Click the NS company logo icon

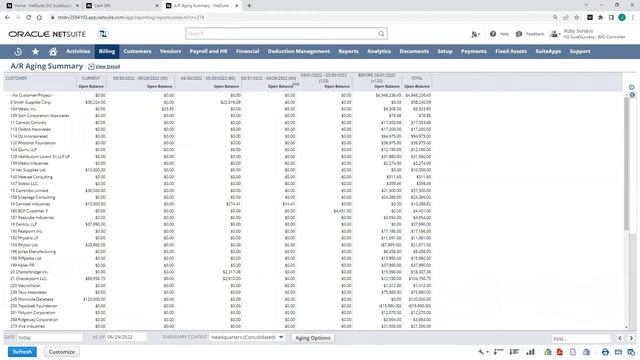pos(103,34)
